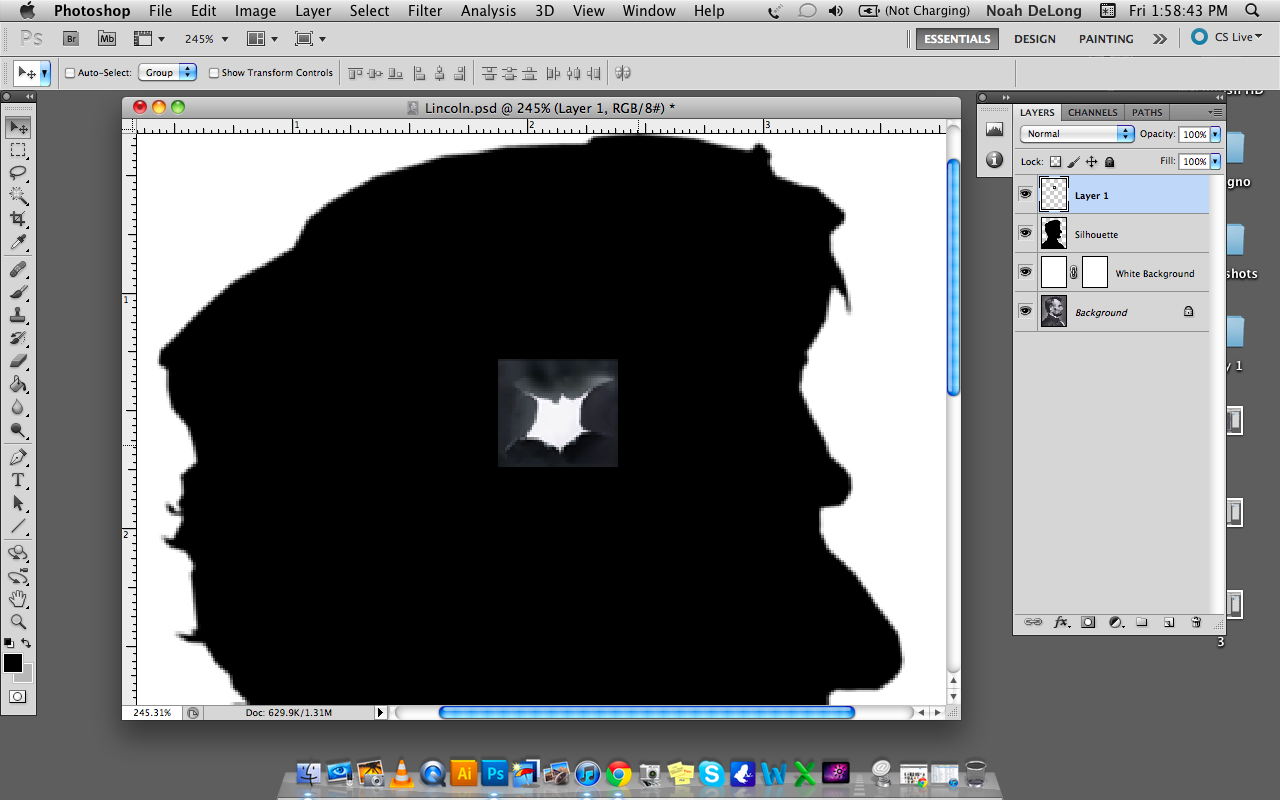The width and height of the screenshot is (1280, 800).
Task: Open the Arrange Documents dropdown
Action: (x=262, y=39)
